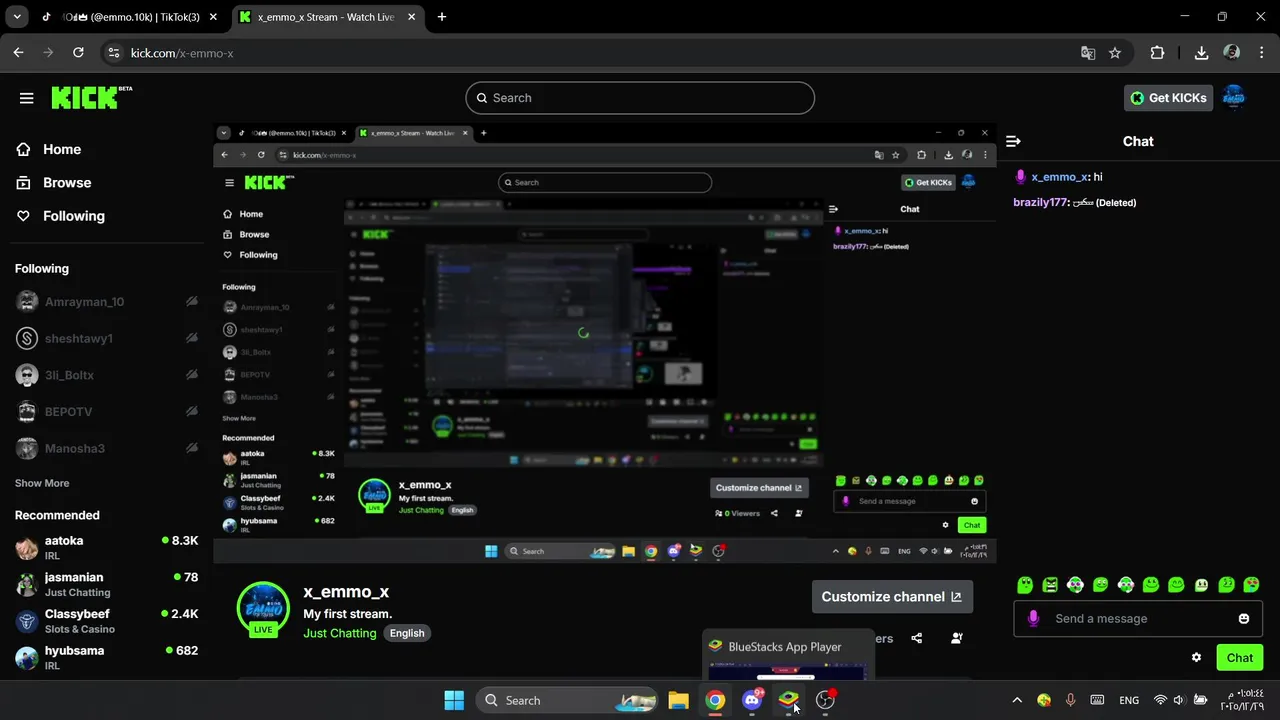Click the site info icon in address bar

(x=114, y=53)
